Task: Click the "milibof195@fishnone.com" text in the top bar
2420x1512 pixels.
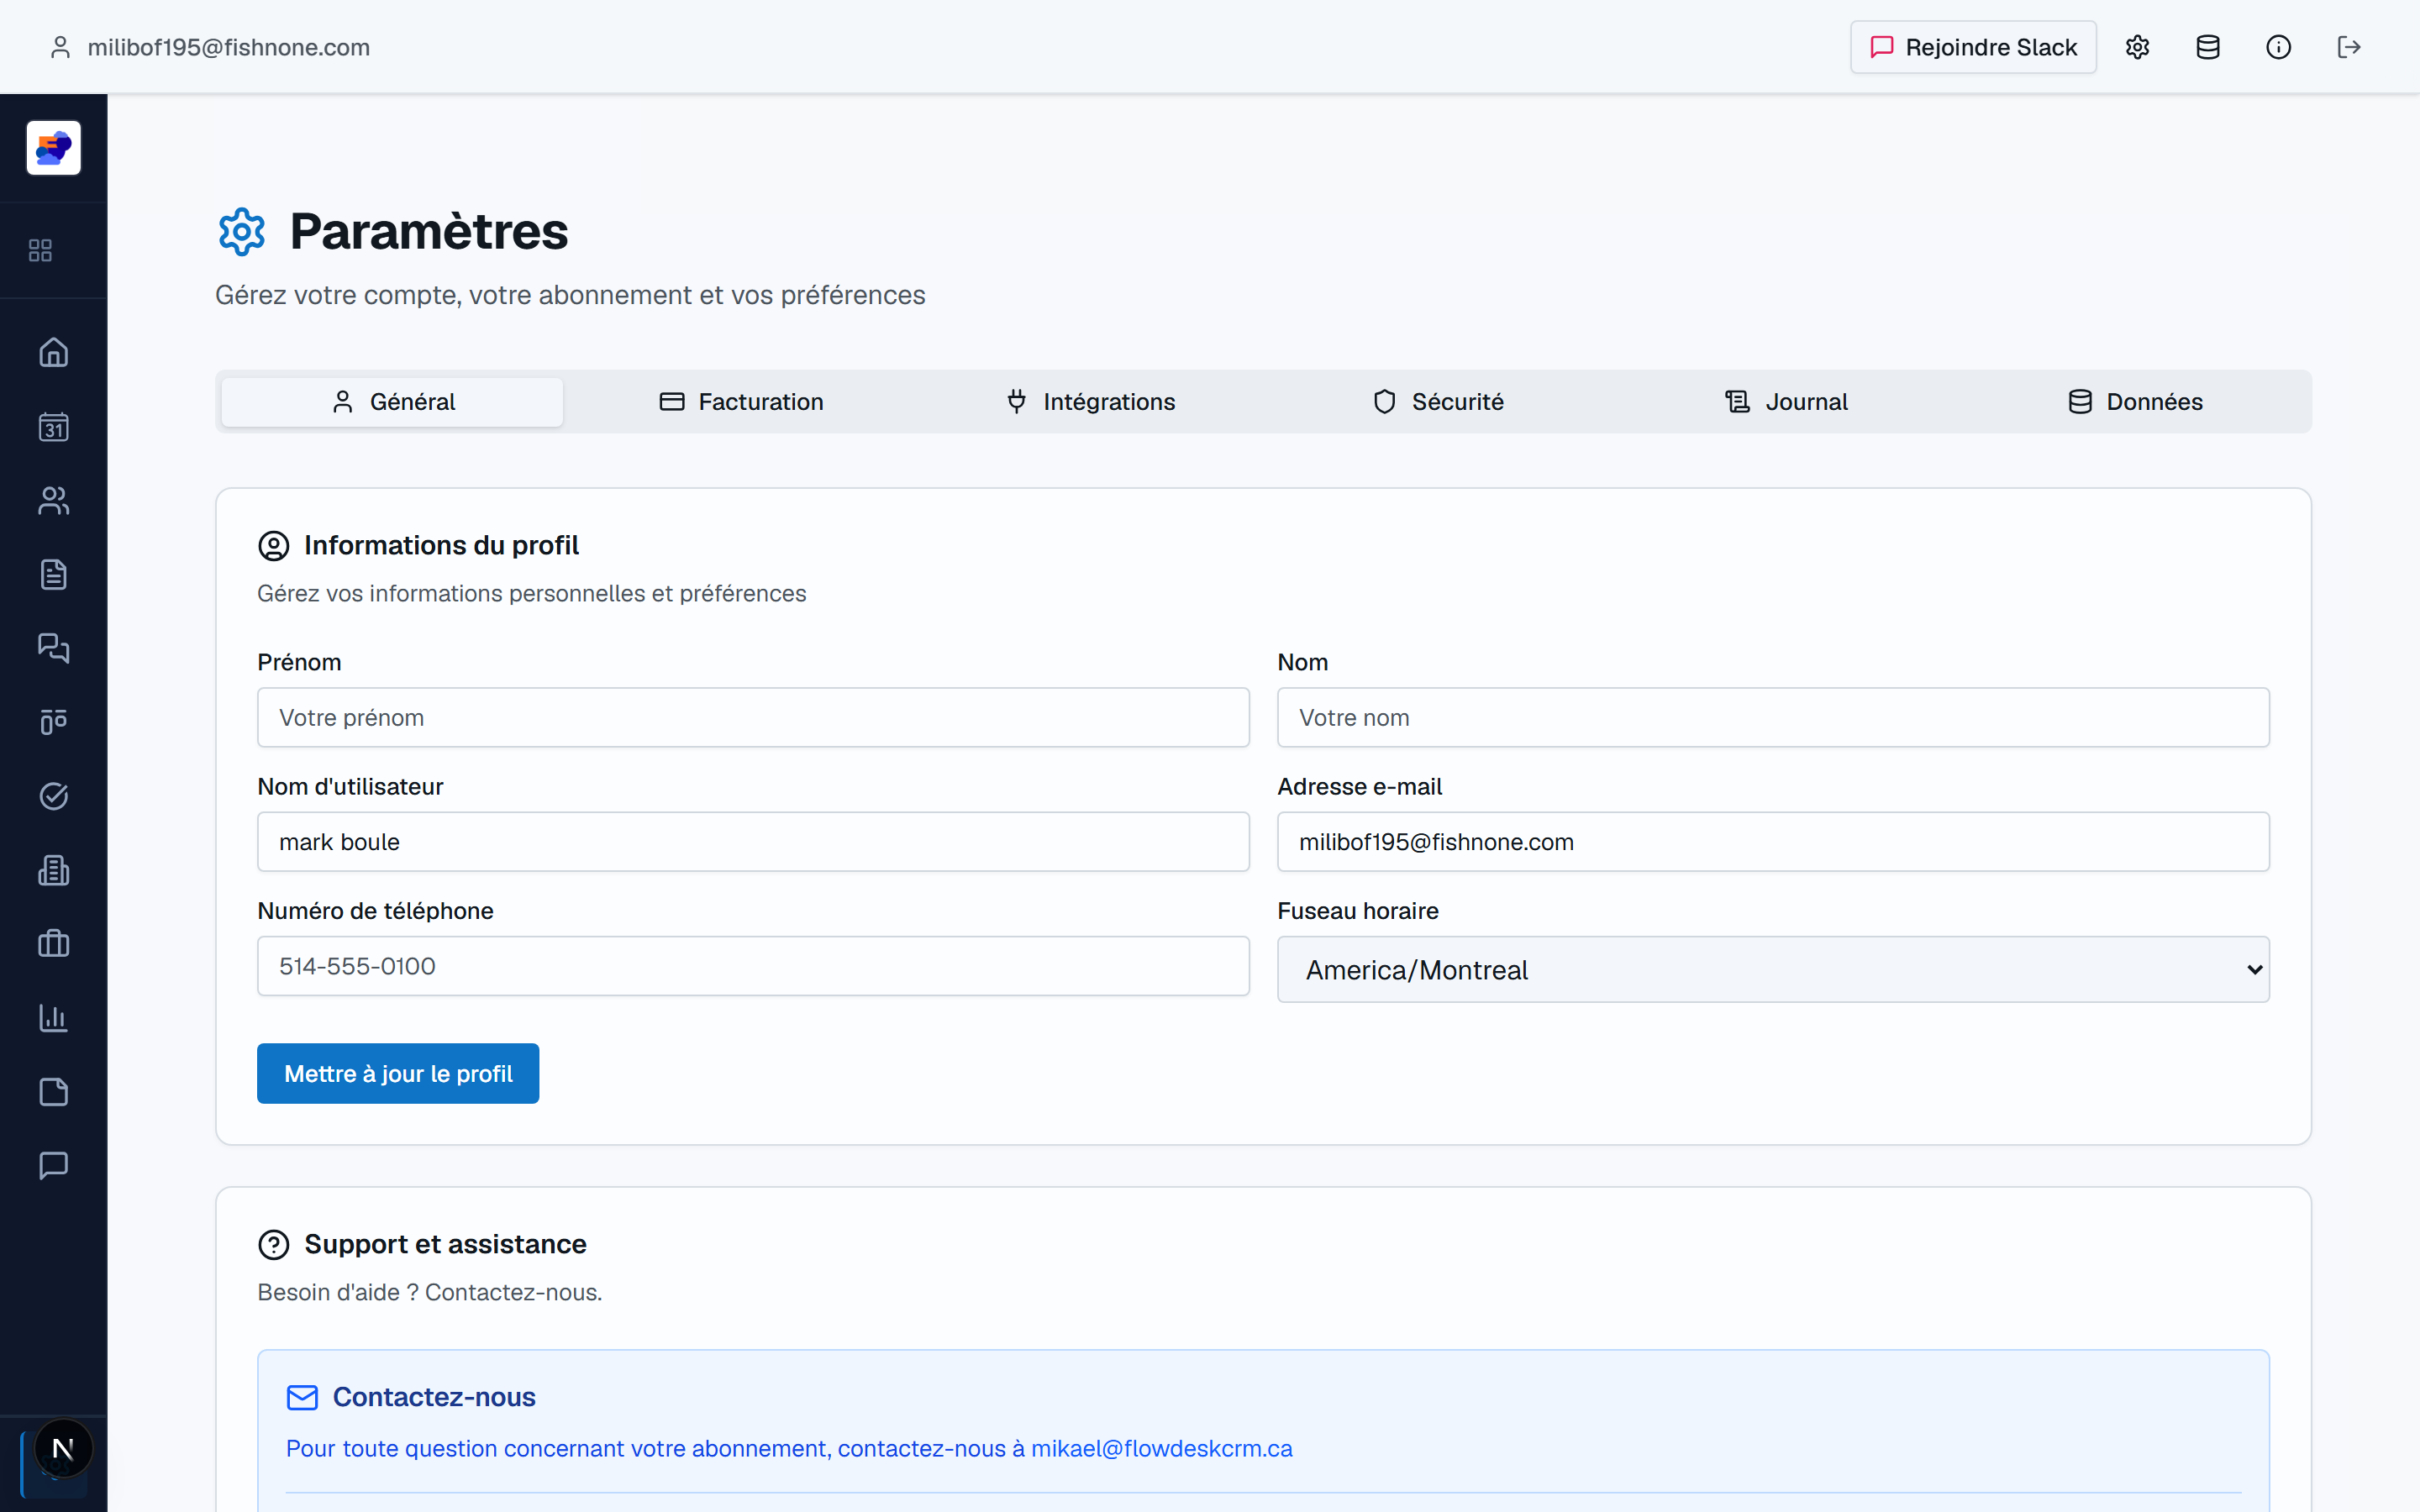Action: coord(229,47)
